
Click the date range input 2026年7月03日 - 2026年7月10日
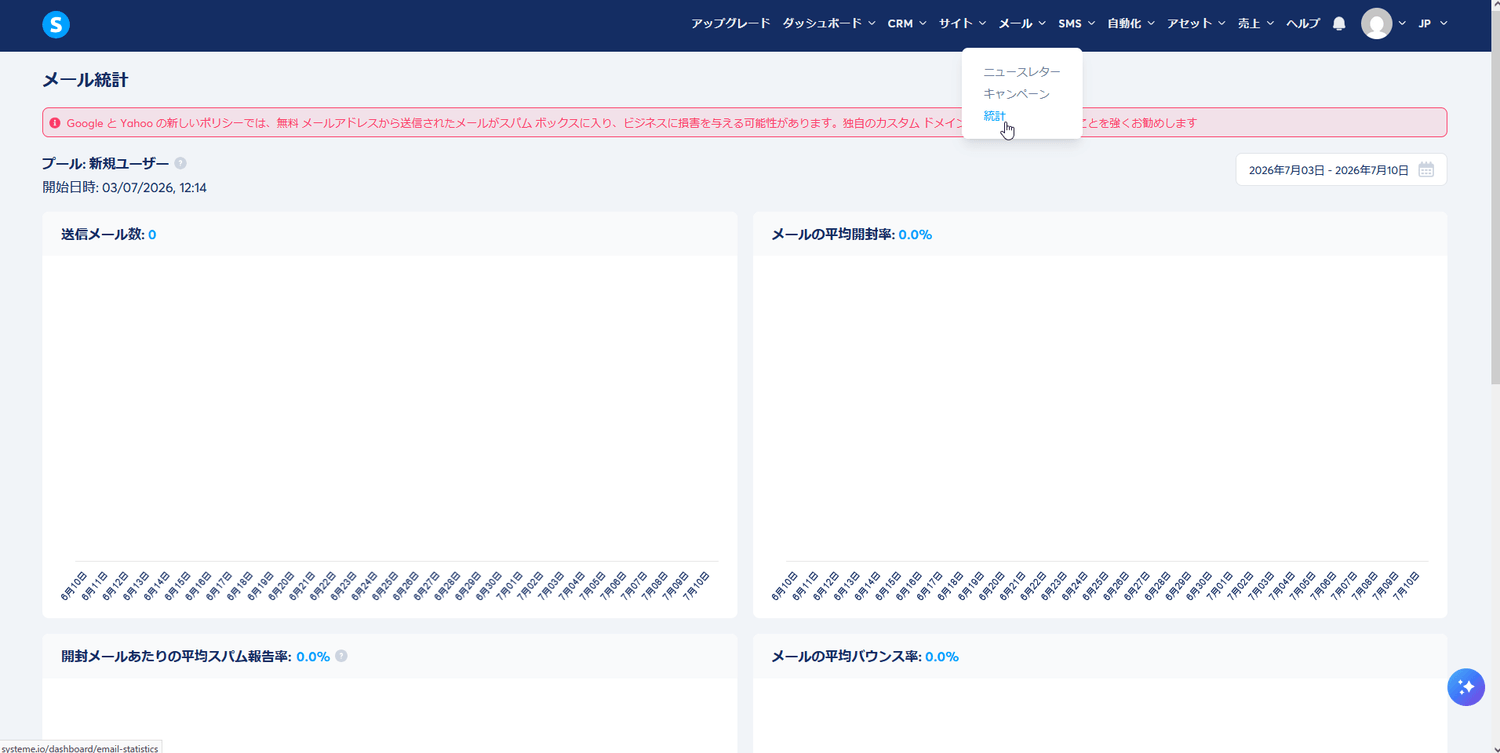pyautogui.click(x=1341, y=170)
